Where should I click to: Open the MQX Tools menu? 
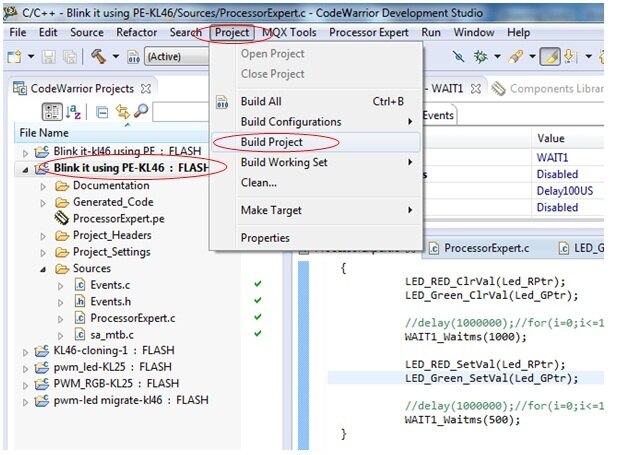pyautogui.click(x=289, y=32)
